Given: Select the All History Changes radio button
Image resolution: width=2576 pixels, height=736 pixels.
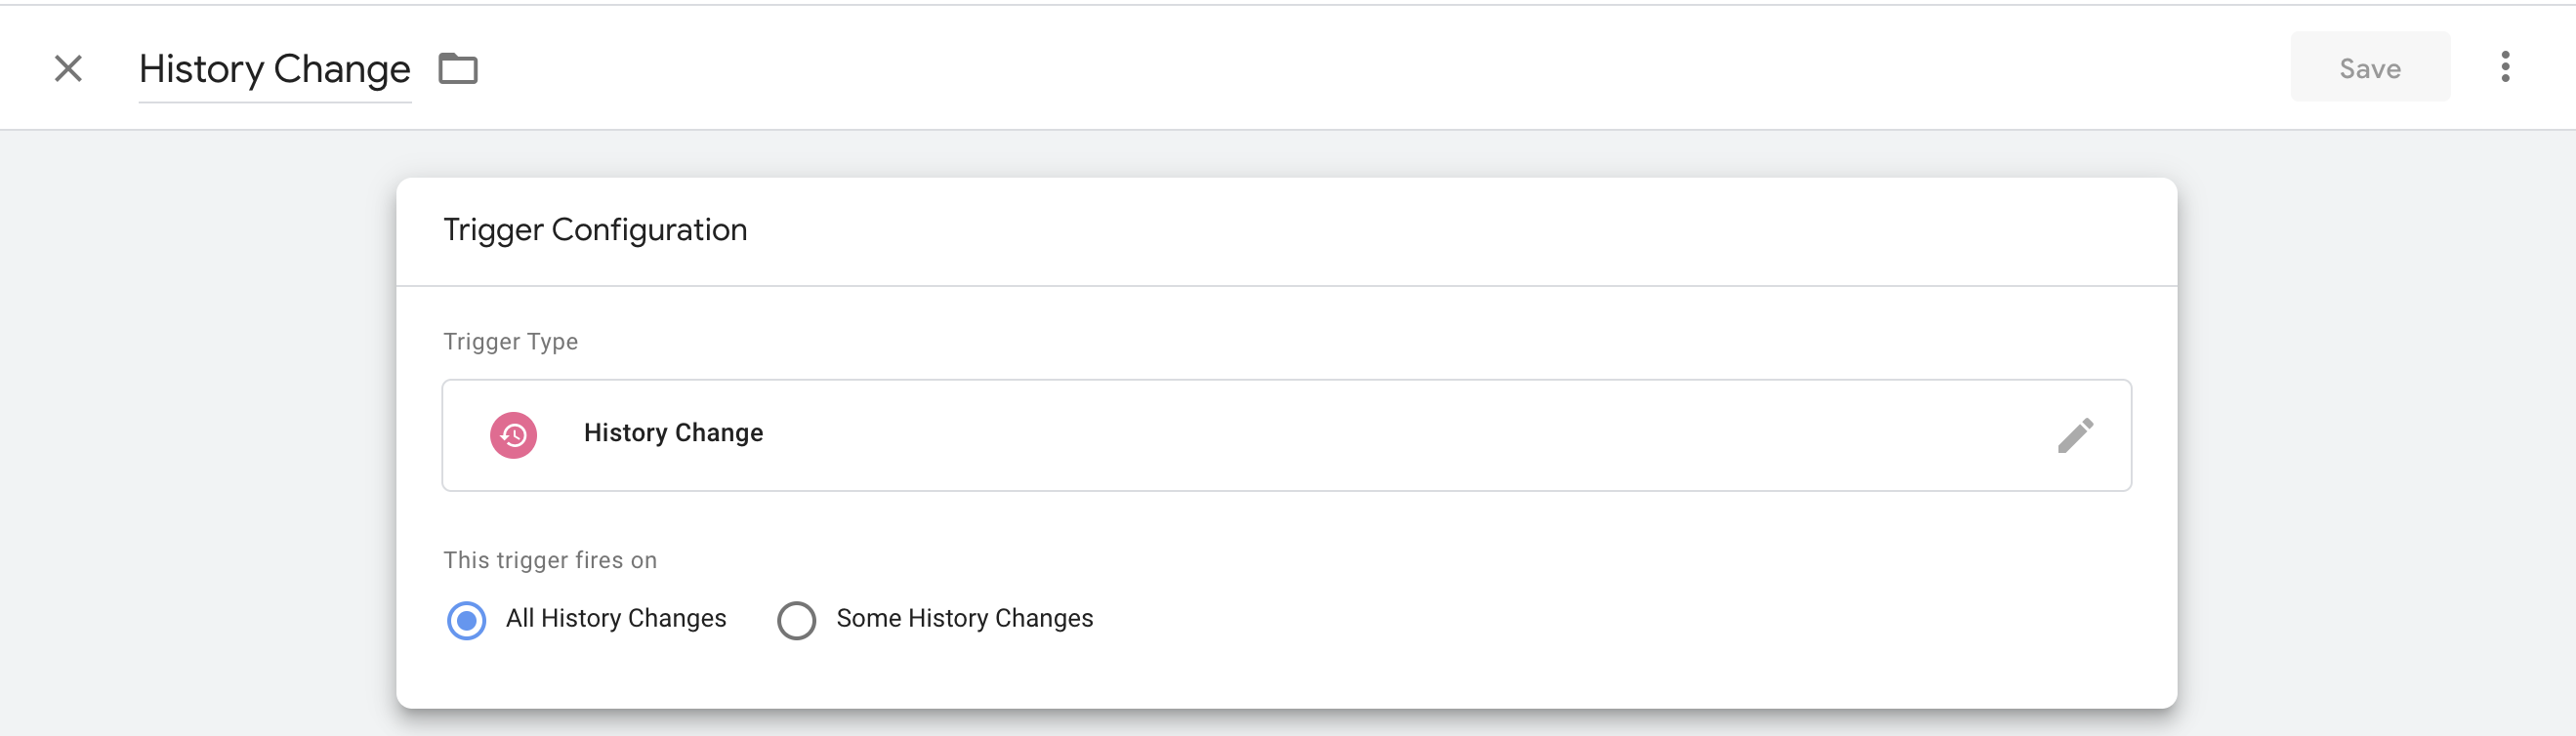Looking at the screenshot, I should tap(466, 620).
